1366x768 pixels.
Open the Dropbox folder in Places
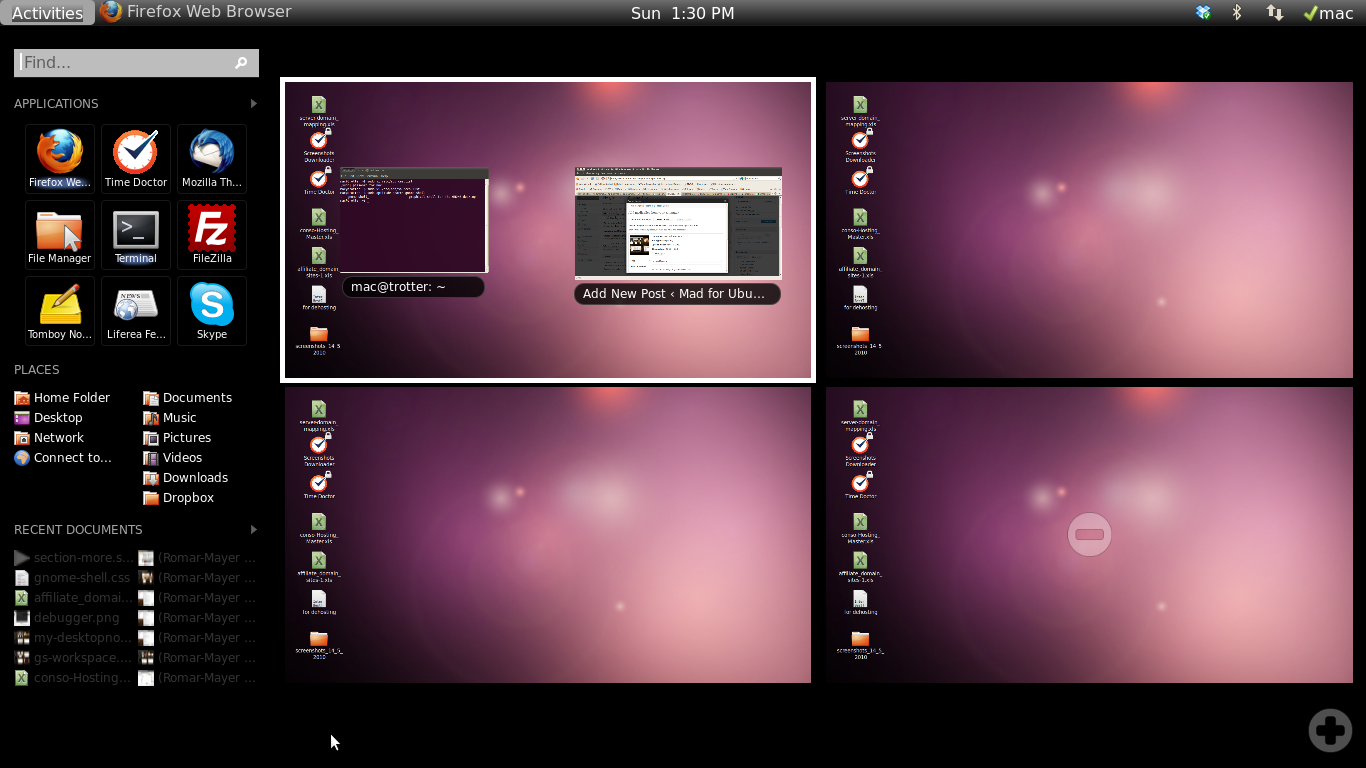pyautogui.click(x=187, y=497)
